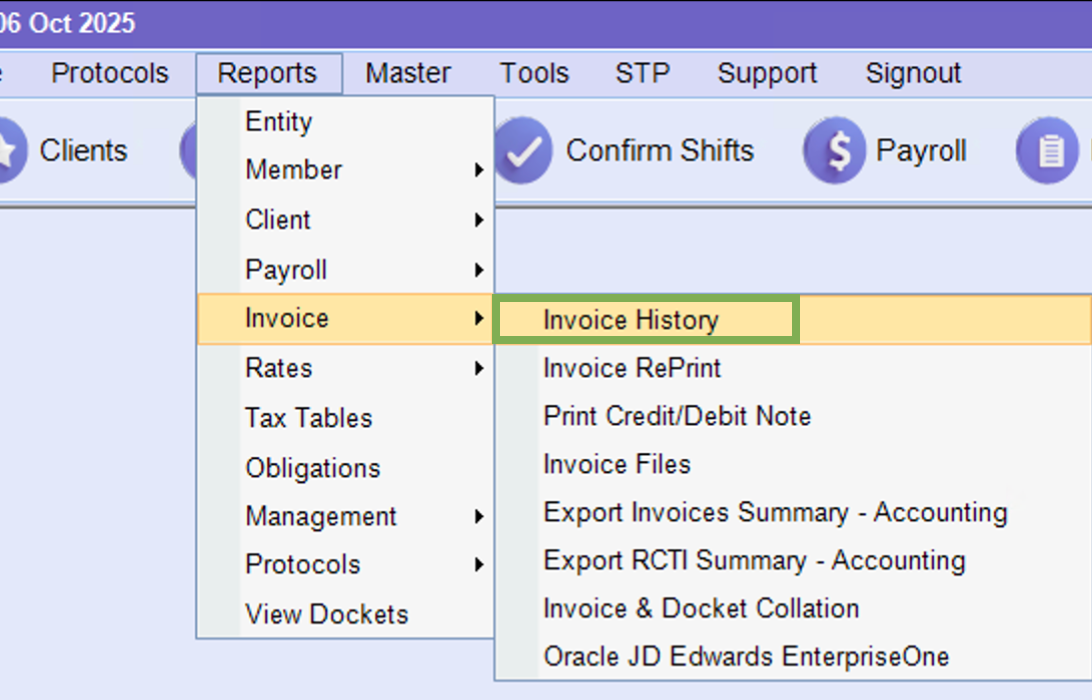
Task: Open the Tools menu
Action: (534, 73)
